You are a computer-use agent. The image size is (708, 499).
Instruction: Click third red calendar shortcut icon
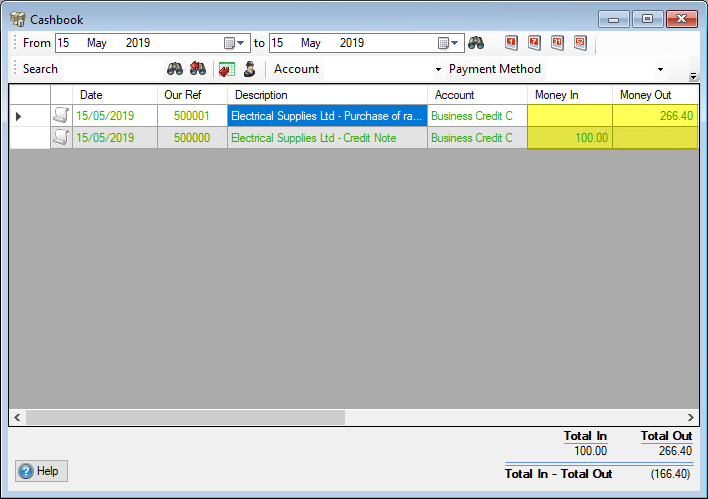[557, 43]
